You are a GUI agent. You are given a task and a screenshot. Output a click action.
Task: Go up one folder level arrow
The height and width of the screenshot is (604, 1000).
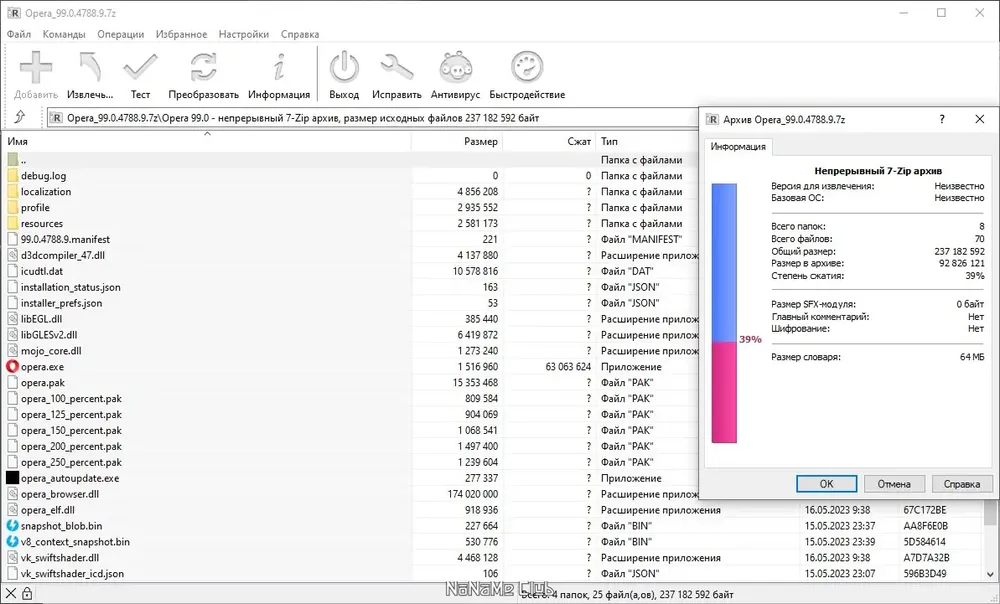coord(20,117)
